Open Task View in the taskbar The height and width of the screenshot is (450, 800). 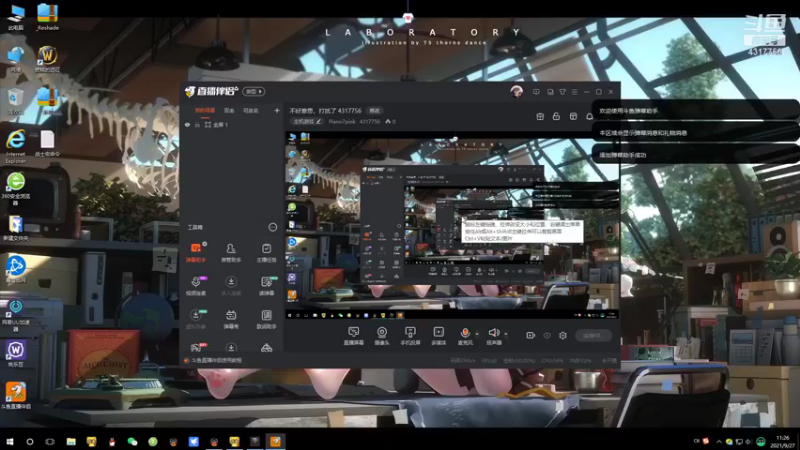50,441
